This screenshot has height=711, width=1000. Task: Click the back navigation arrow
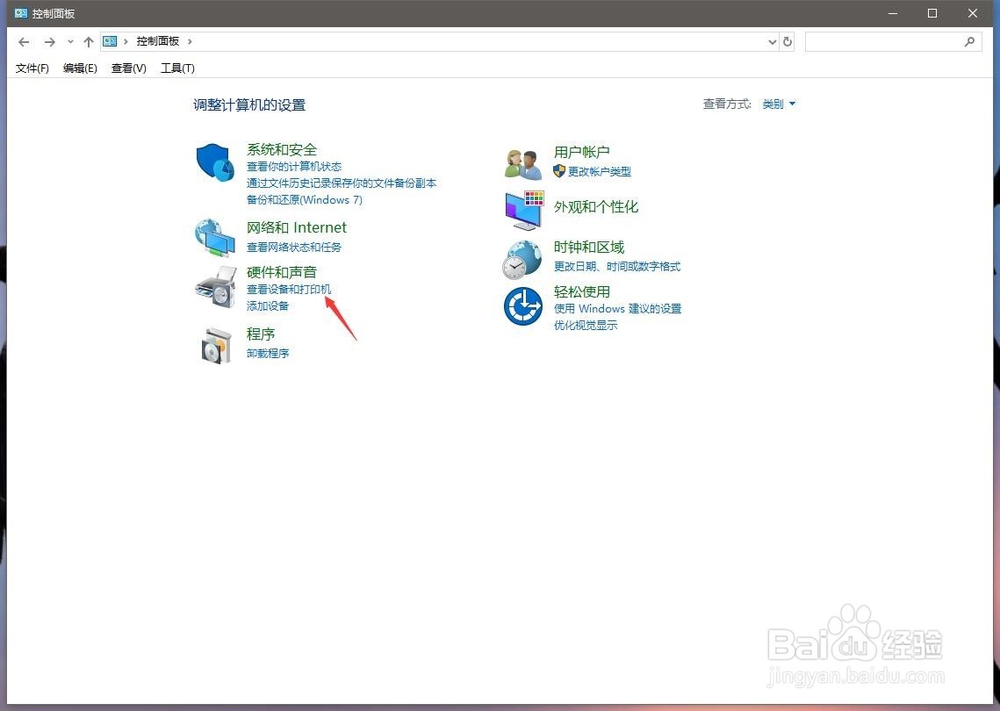tap(23, 41)
